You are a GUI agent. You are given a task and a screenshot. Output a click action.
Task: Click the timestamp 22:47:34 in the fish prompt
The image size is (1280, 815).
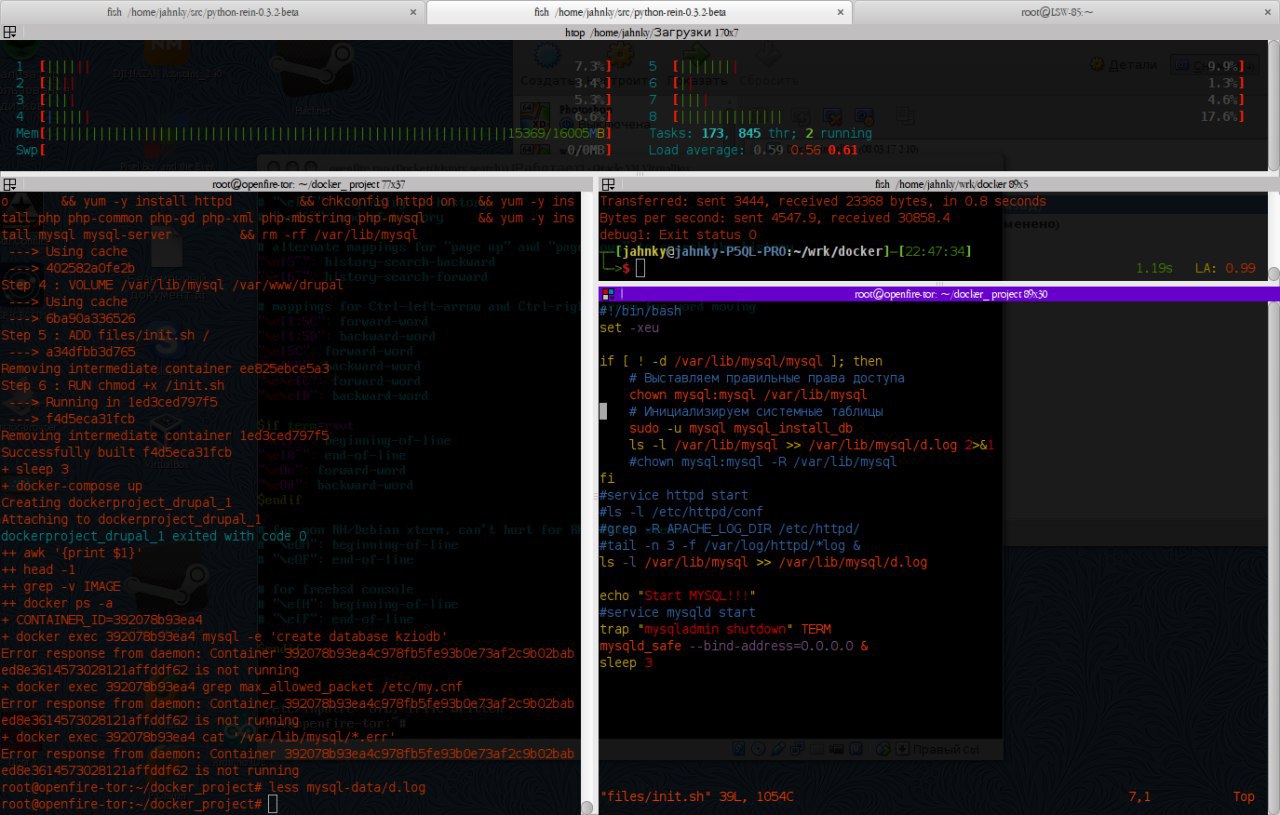click(x=935, y=251)
